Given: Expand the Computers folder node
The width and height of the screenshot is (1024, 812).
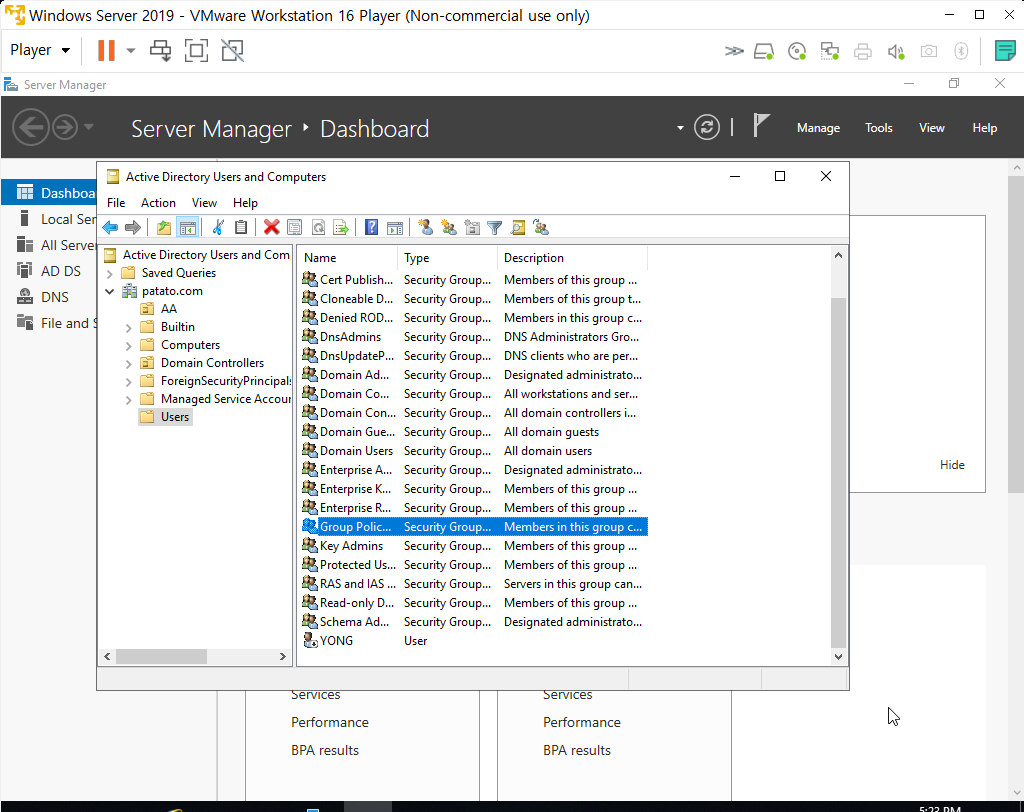Looking at the screenshot, I should 129,346.
